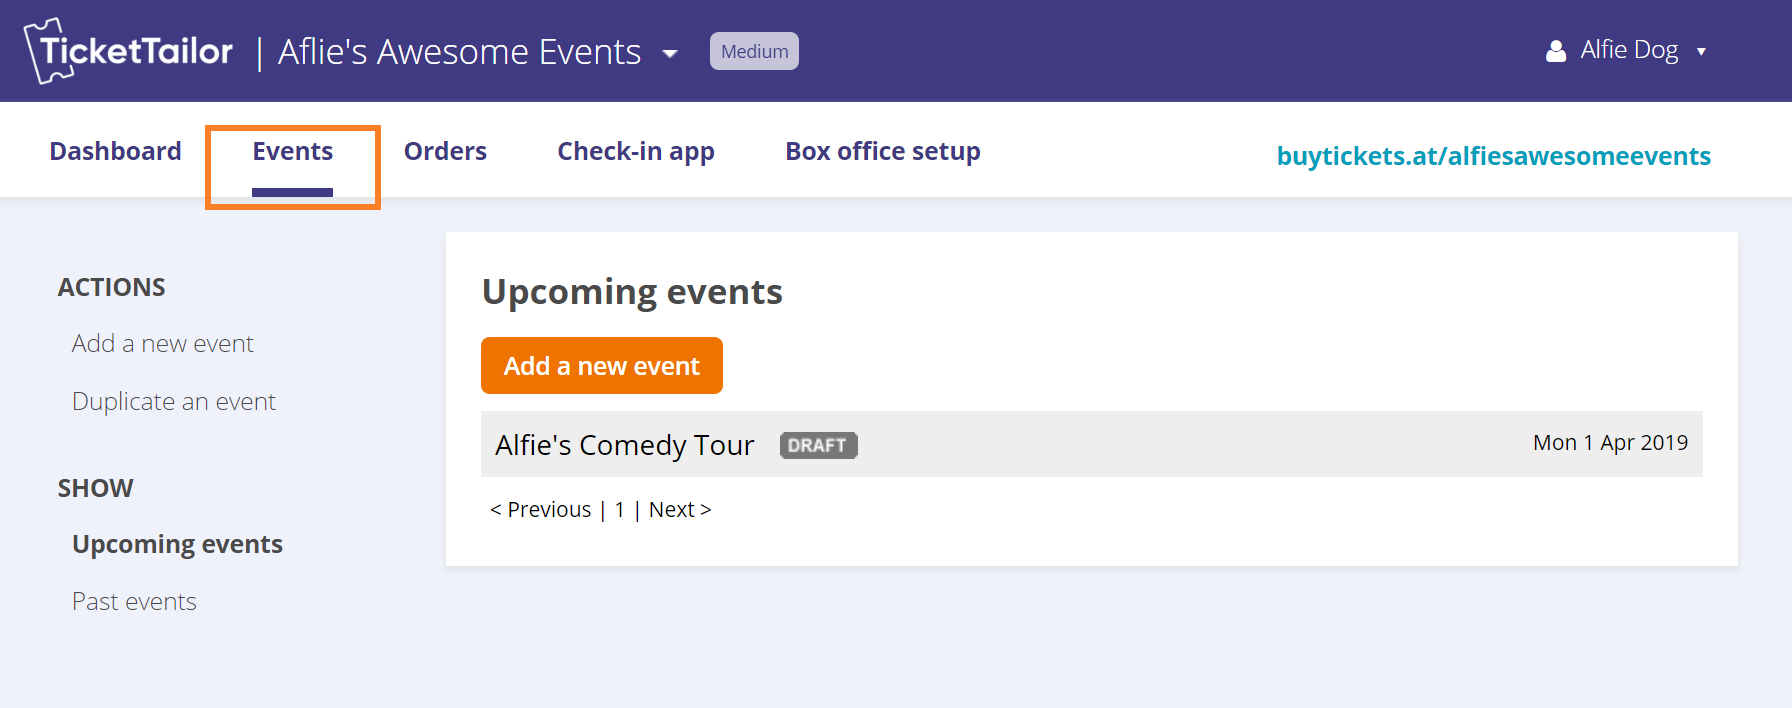Open the Orders tab
Screen dimensions: 1792x708
pos(445,151)
